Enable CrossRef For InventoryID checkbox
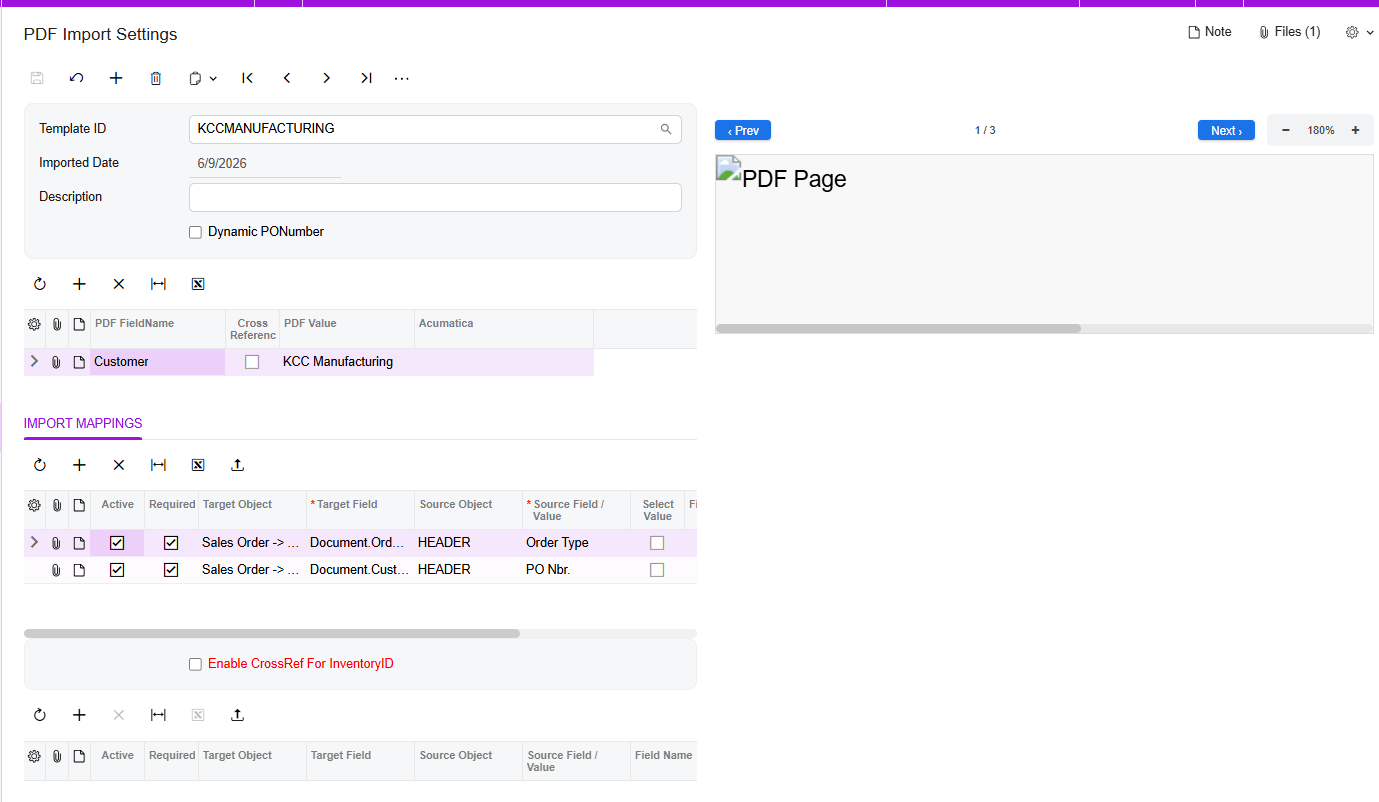1379x802 pixels. point(196,664)
